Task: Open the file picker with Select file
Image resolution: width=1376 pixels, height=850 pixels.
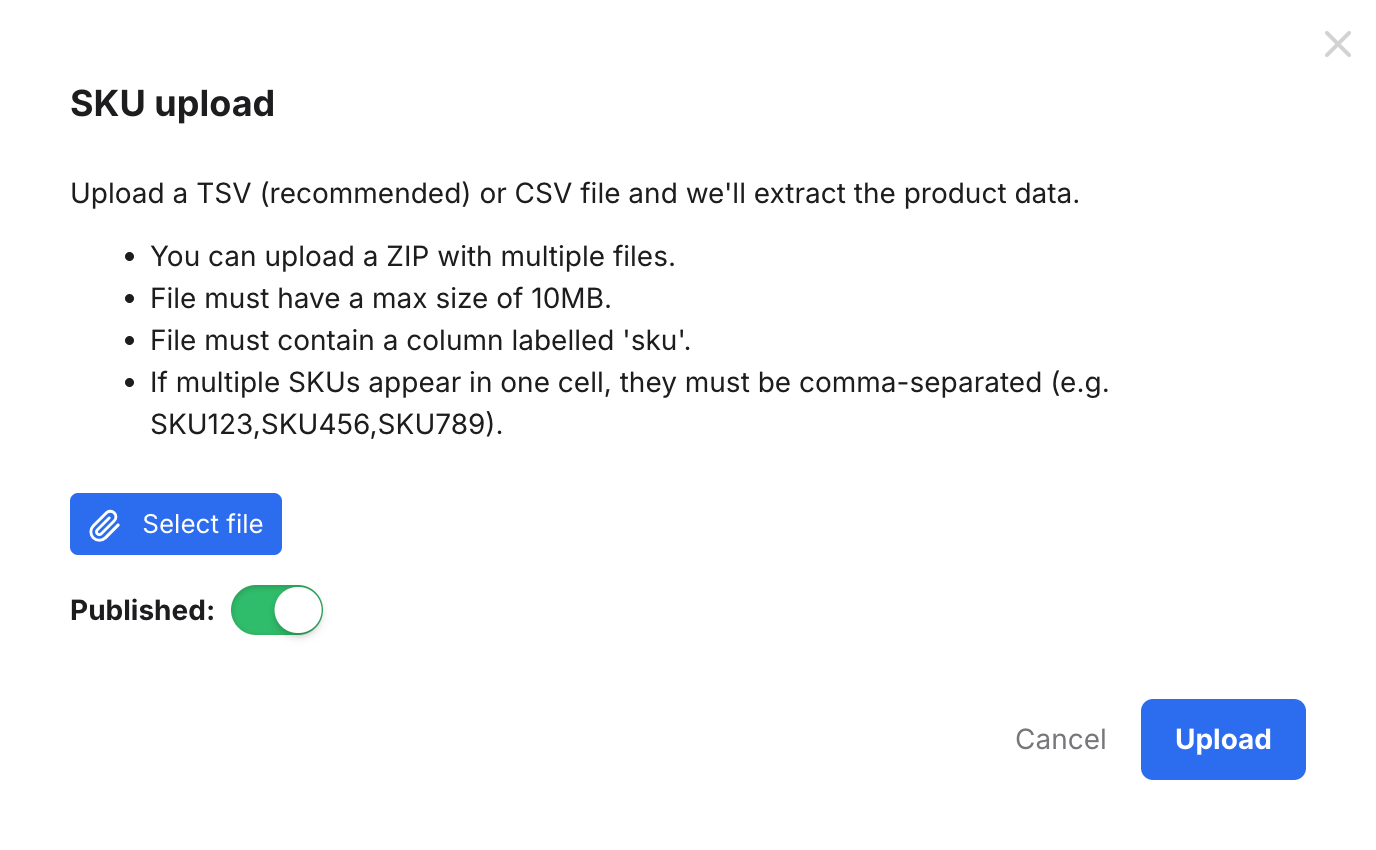Action: (175, 523)
